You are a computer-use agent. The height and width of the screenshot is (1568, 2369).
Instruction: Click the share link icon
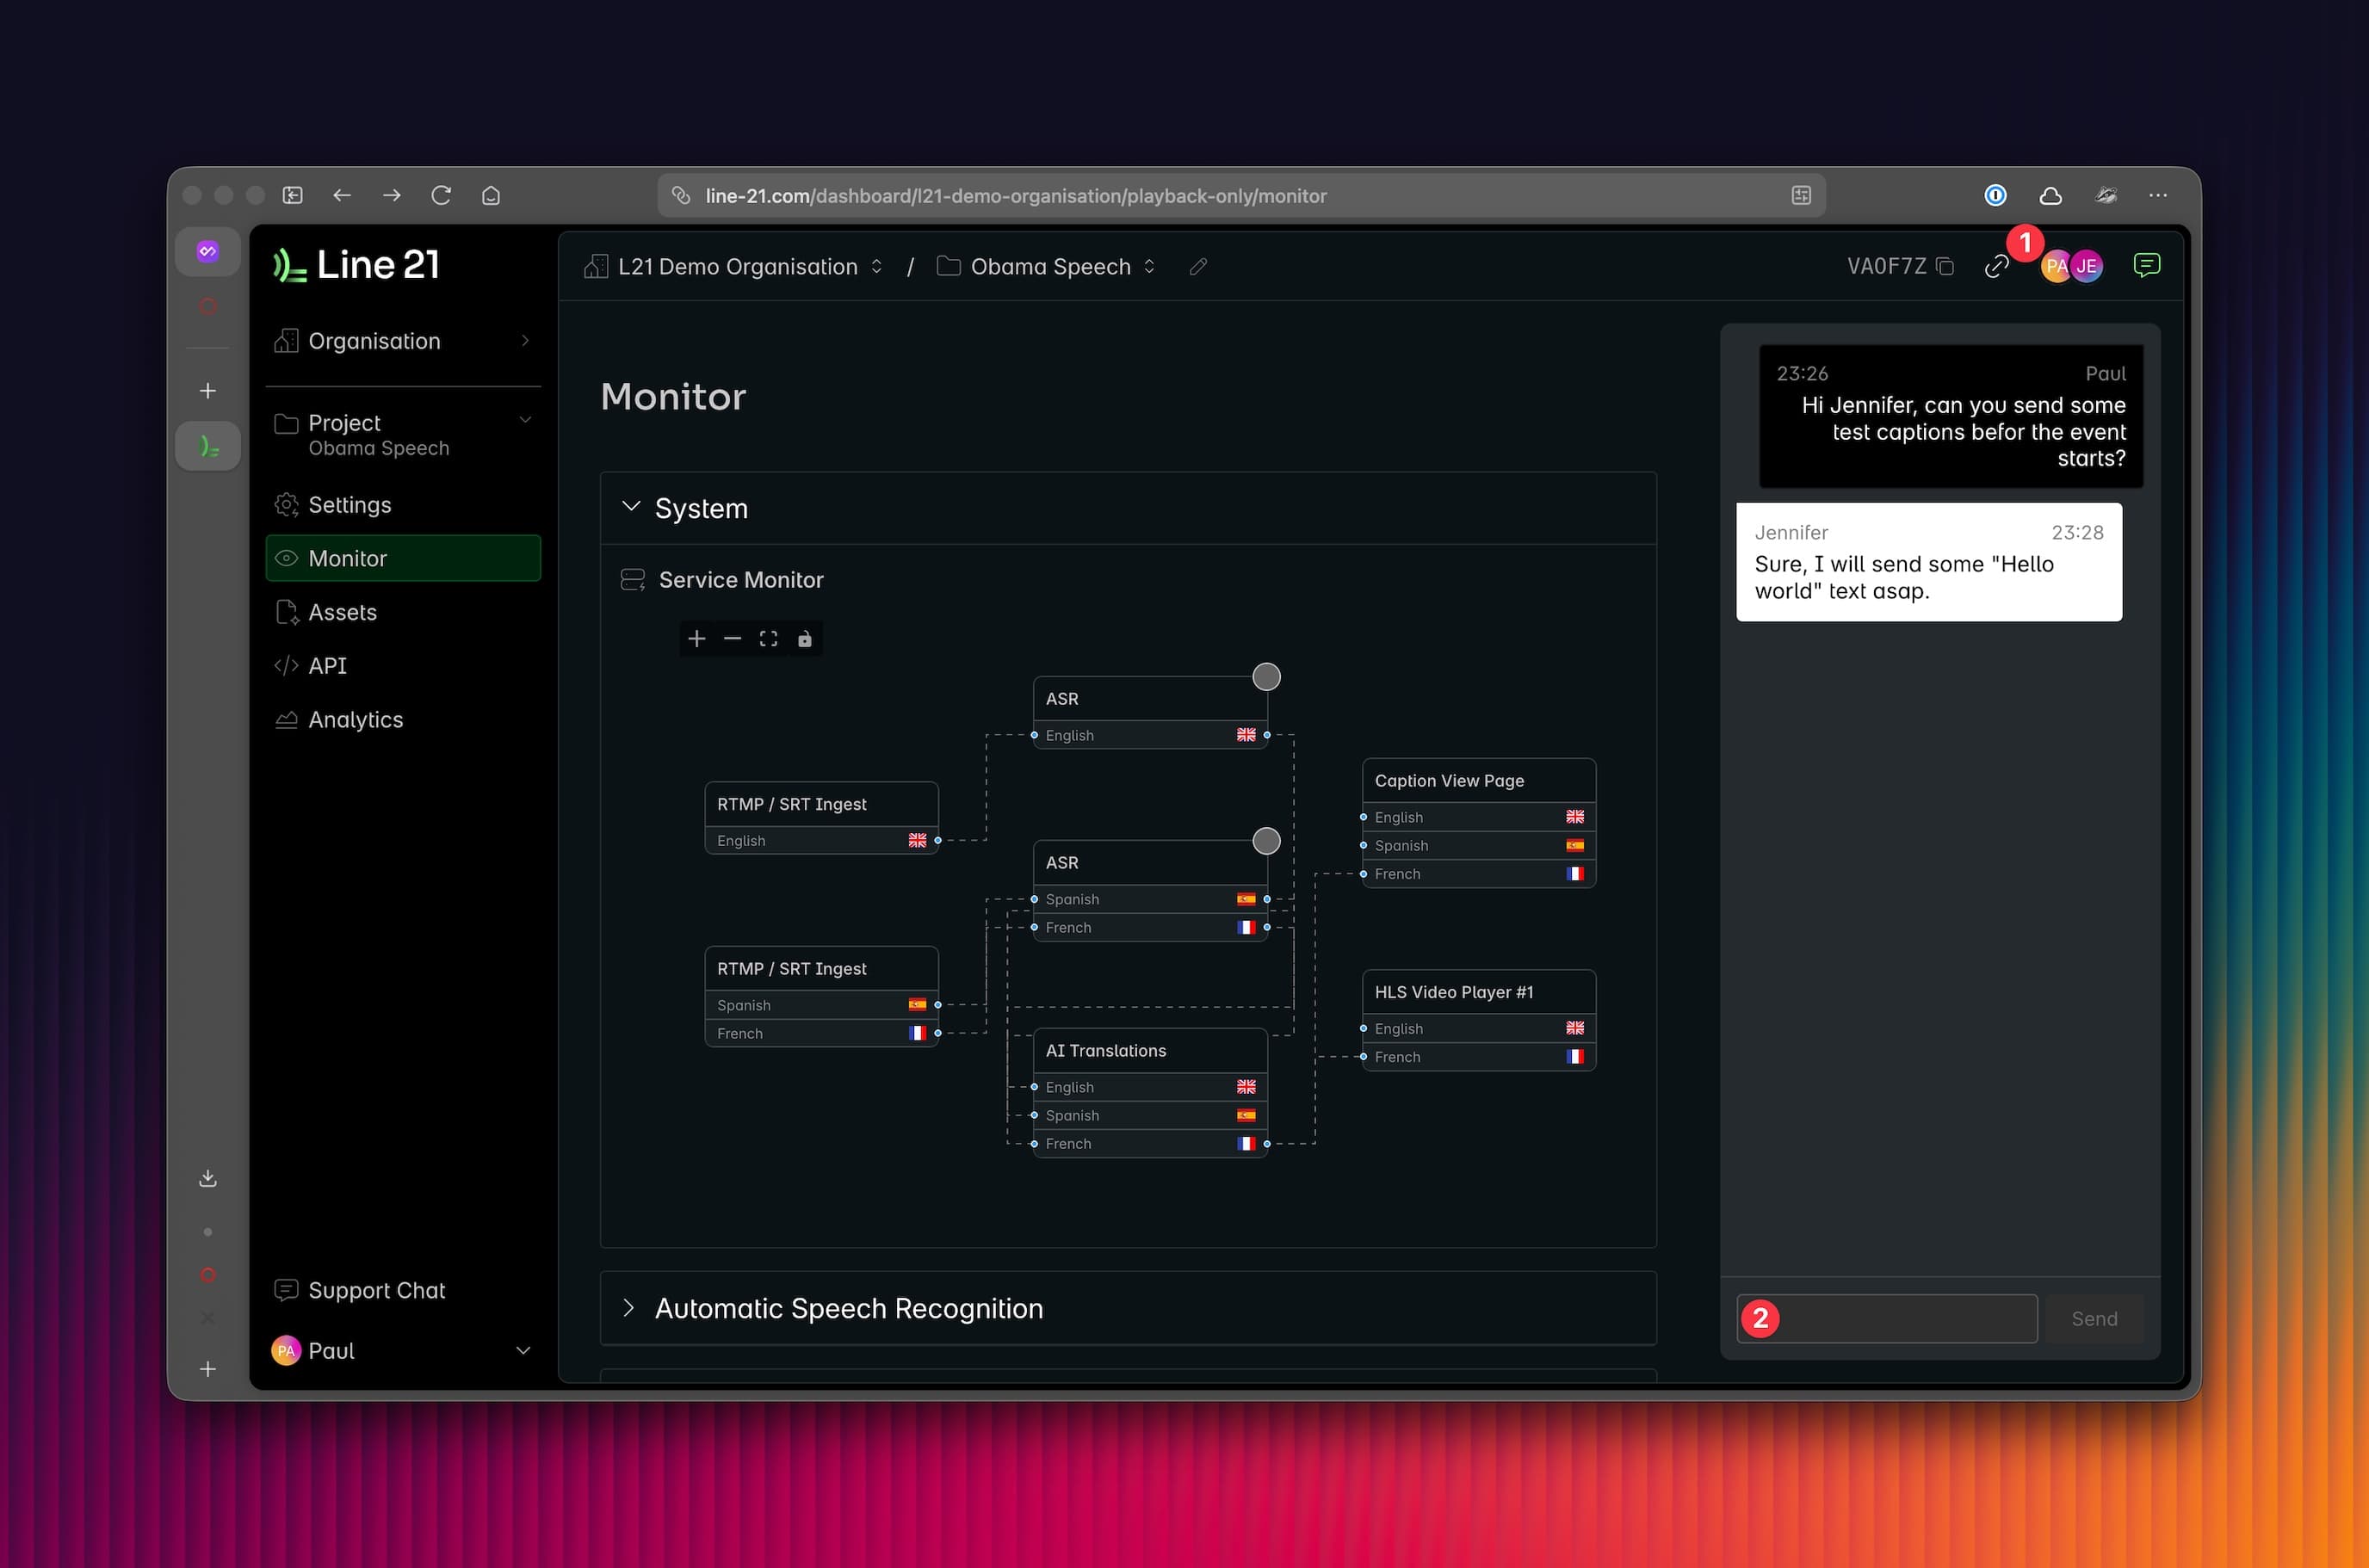pyautogui.click(x=1996, y=266)
